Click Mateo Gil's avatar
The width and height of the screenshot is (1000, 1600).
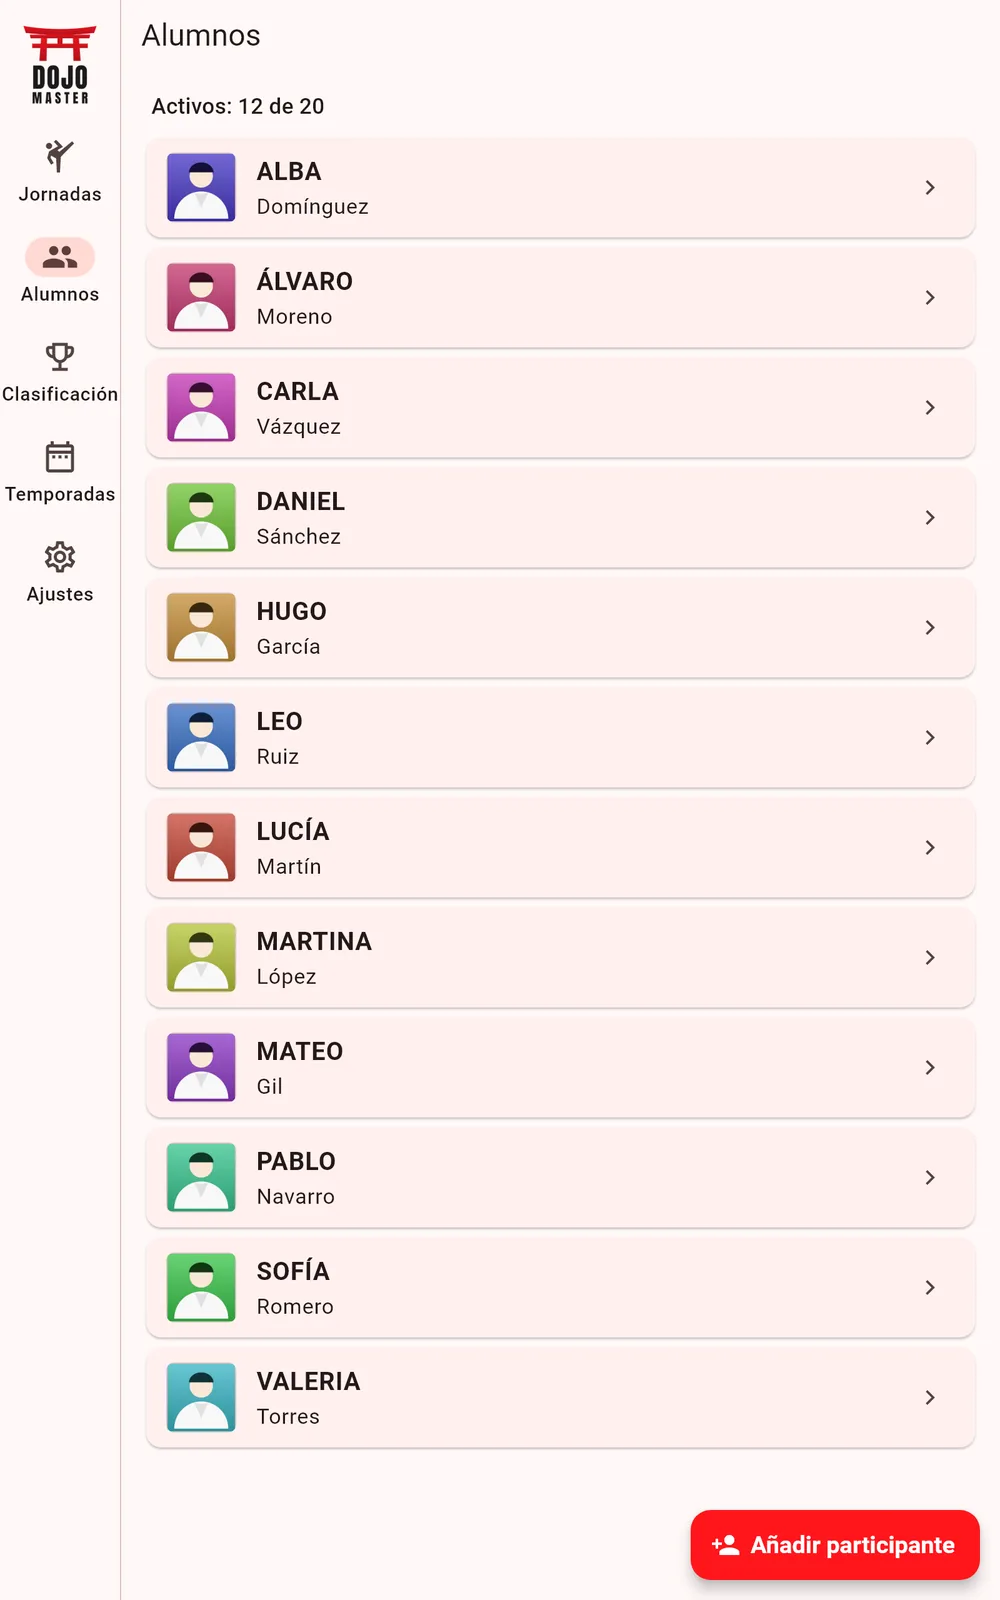coord(201,1067)
